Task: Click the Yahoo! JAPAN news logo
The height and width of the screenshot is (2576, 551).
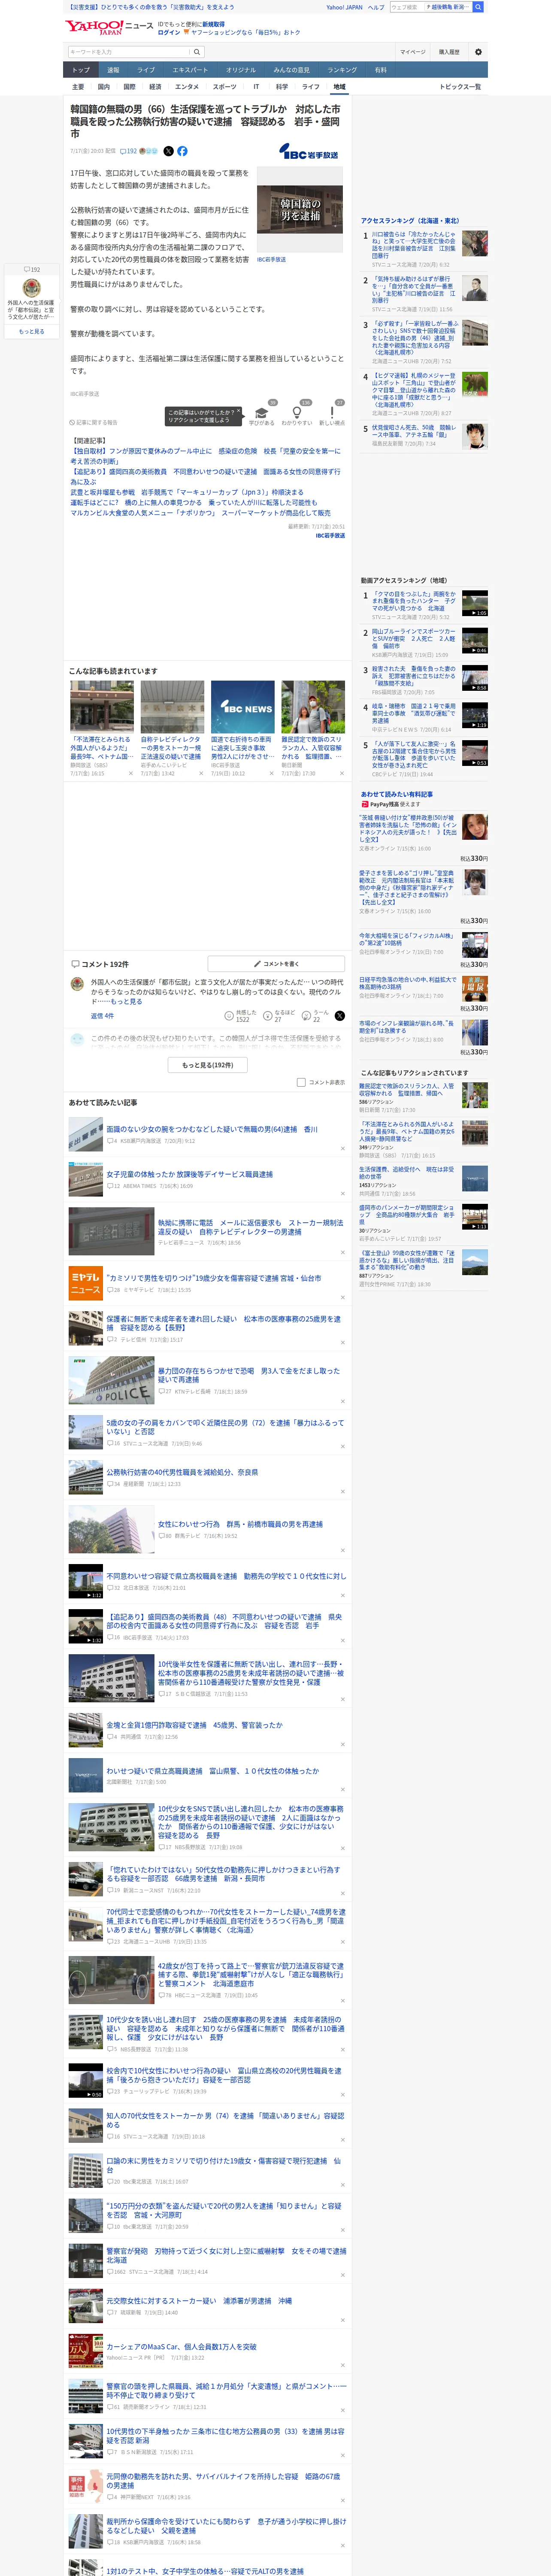Action: tap(109, 27)
